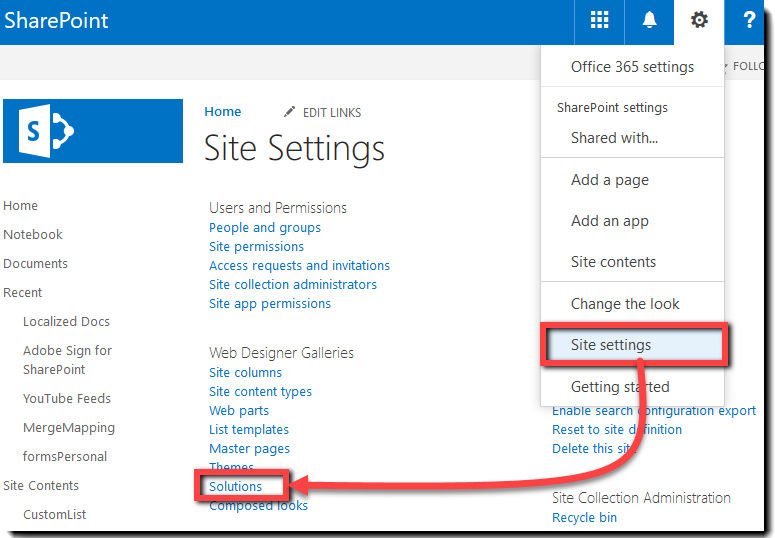Open formsPersonal in navigation
Screen dimensions: 775x538
65,456
